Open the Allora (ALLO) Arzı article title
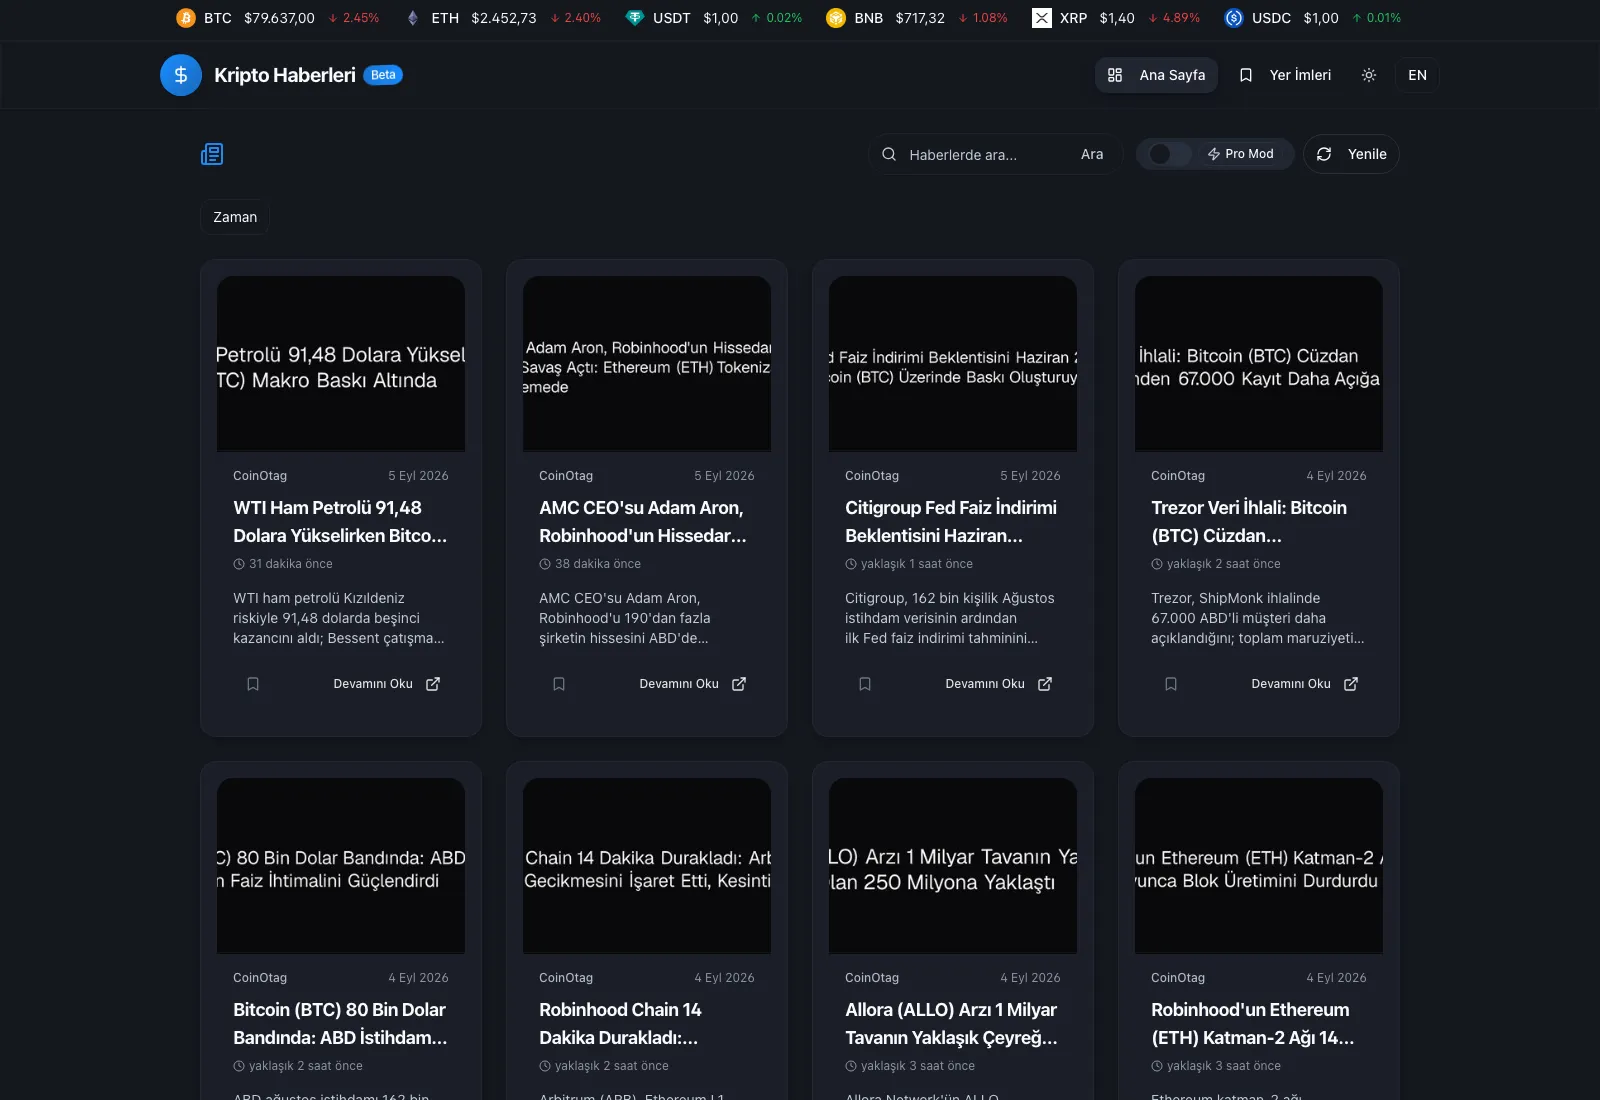Viewport: 1600px width, 1100px height. coord(951,1024)
